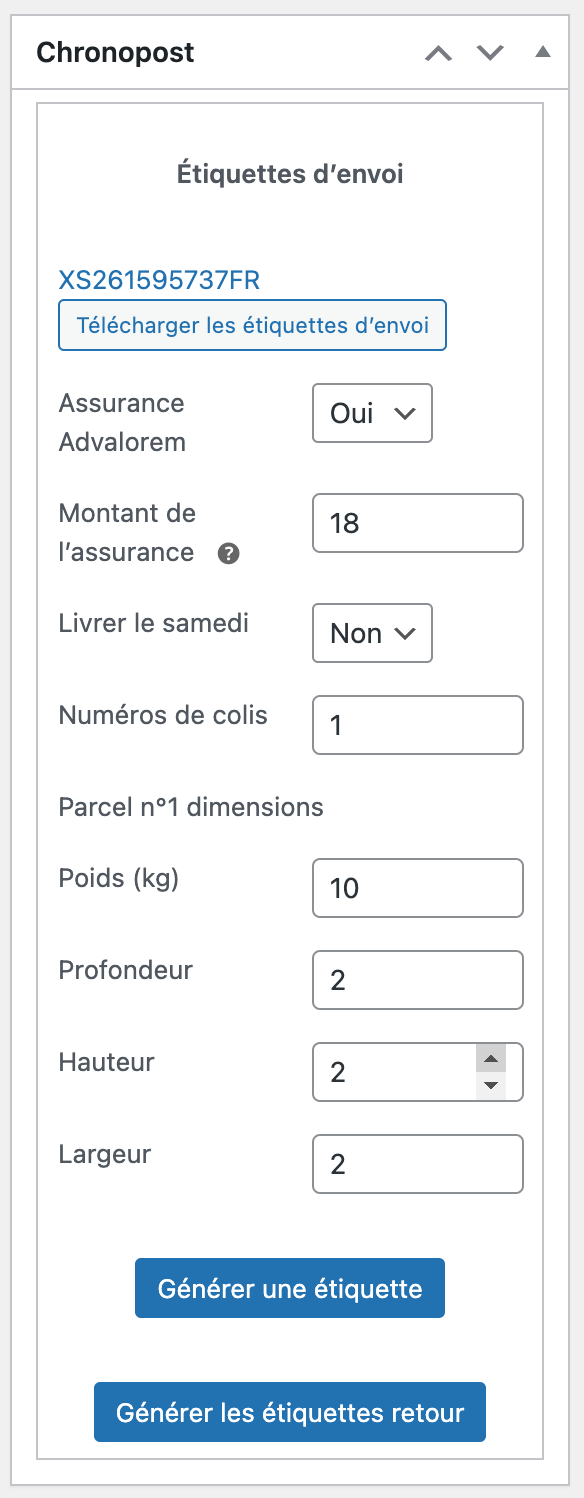Click Générer une étiquette
Image resolution: width=584 pixels, height=1498 pixels.
coord(289,1288)
